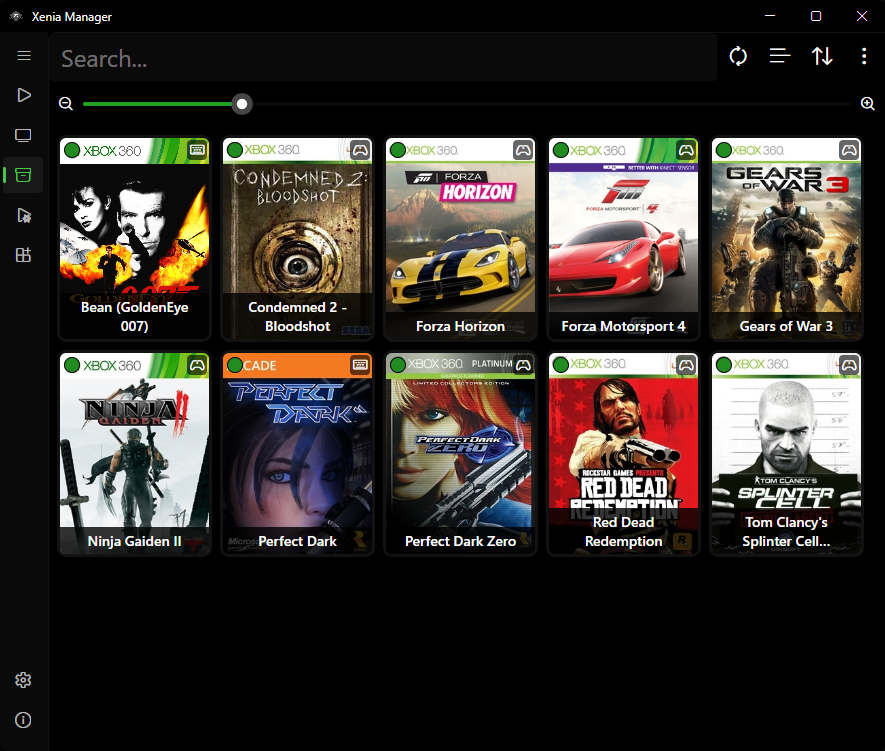The height and width of the screenshot is (751, 885).
Task: Click the "Red Dead Redemption" title text
Action: 624,532
